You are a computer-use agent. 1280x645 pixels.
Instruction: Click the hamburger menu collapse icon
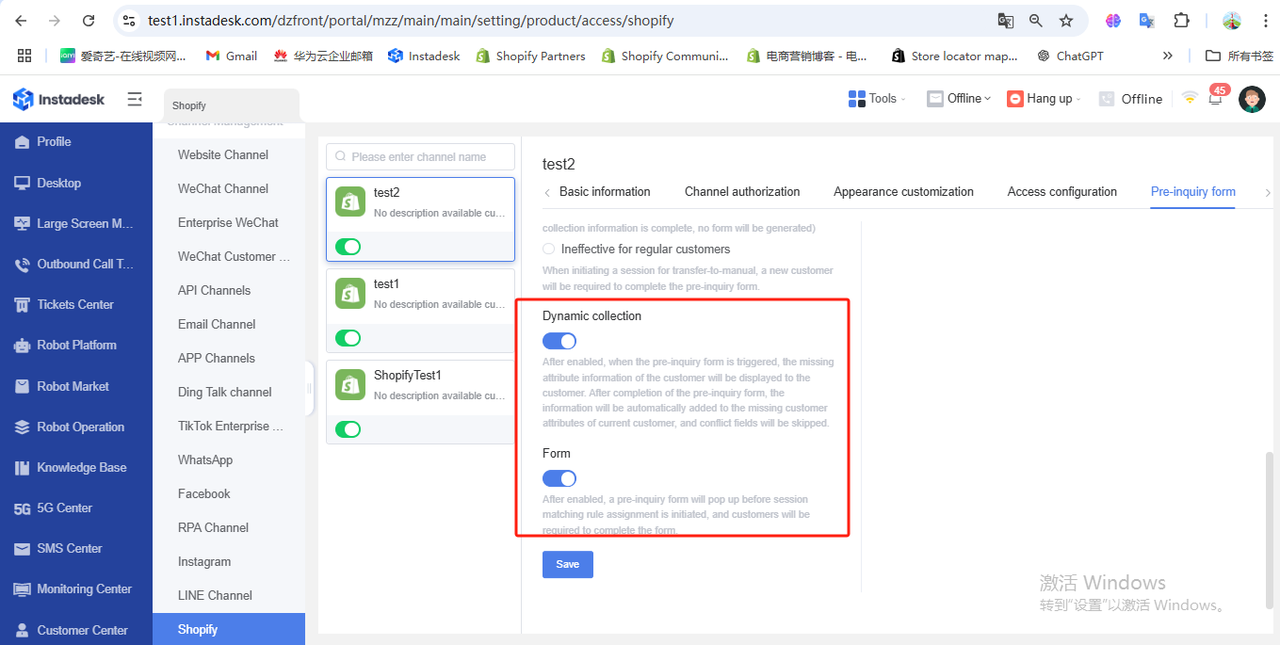tap(135, 99)
